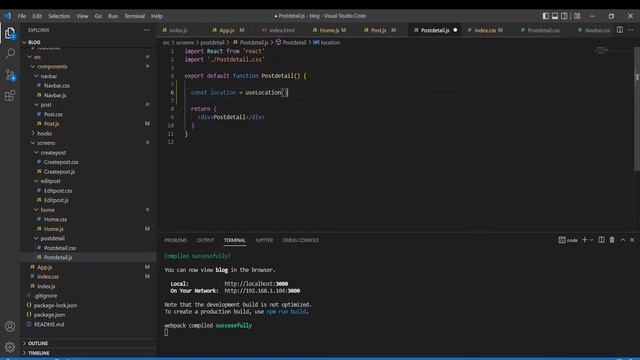This screenshot has height=360, width=640.
Task: Open the Manage gear icon
Action: 10,347
